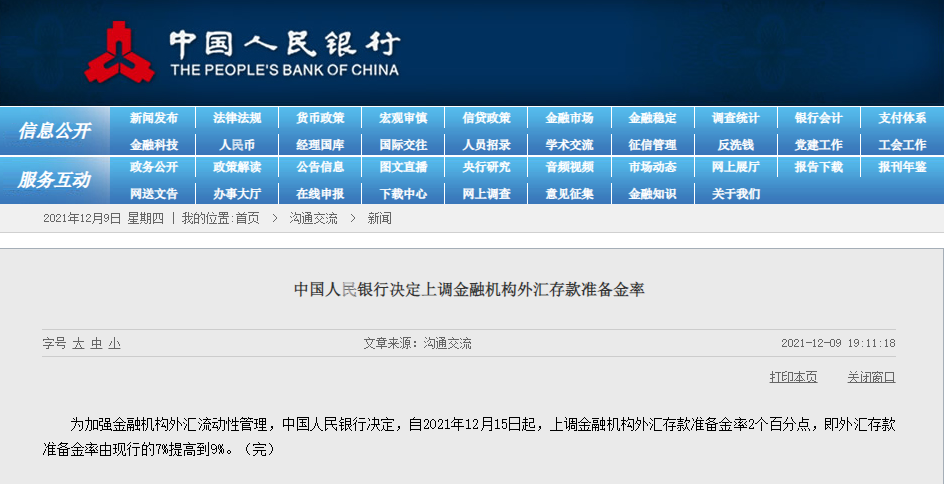
Task: Open 报刊年鉴 menu item
Action: (902, 167)
